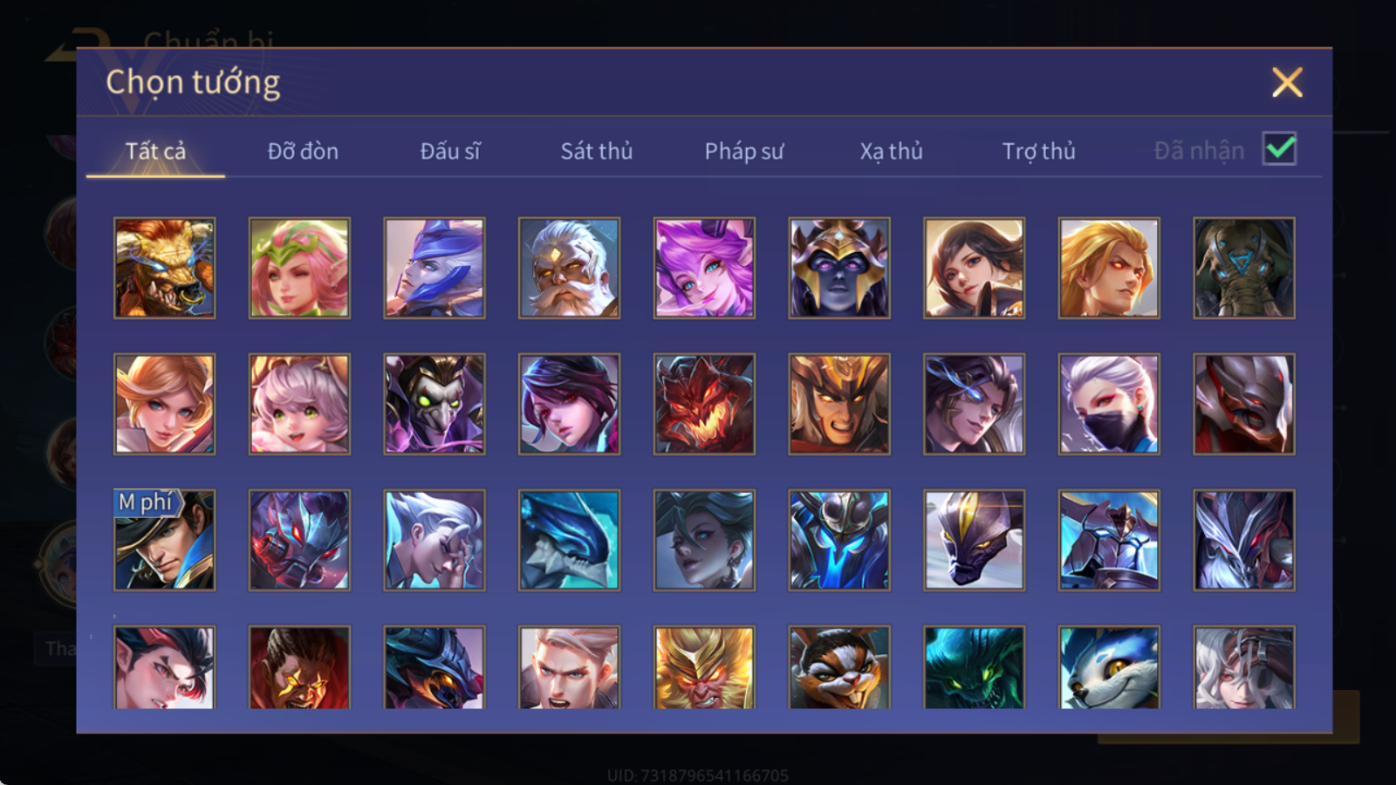
Task: Select the golden boar beast hero portrait
Action: 164,268
